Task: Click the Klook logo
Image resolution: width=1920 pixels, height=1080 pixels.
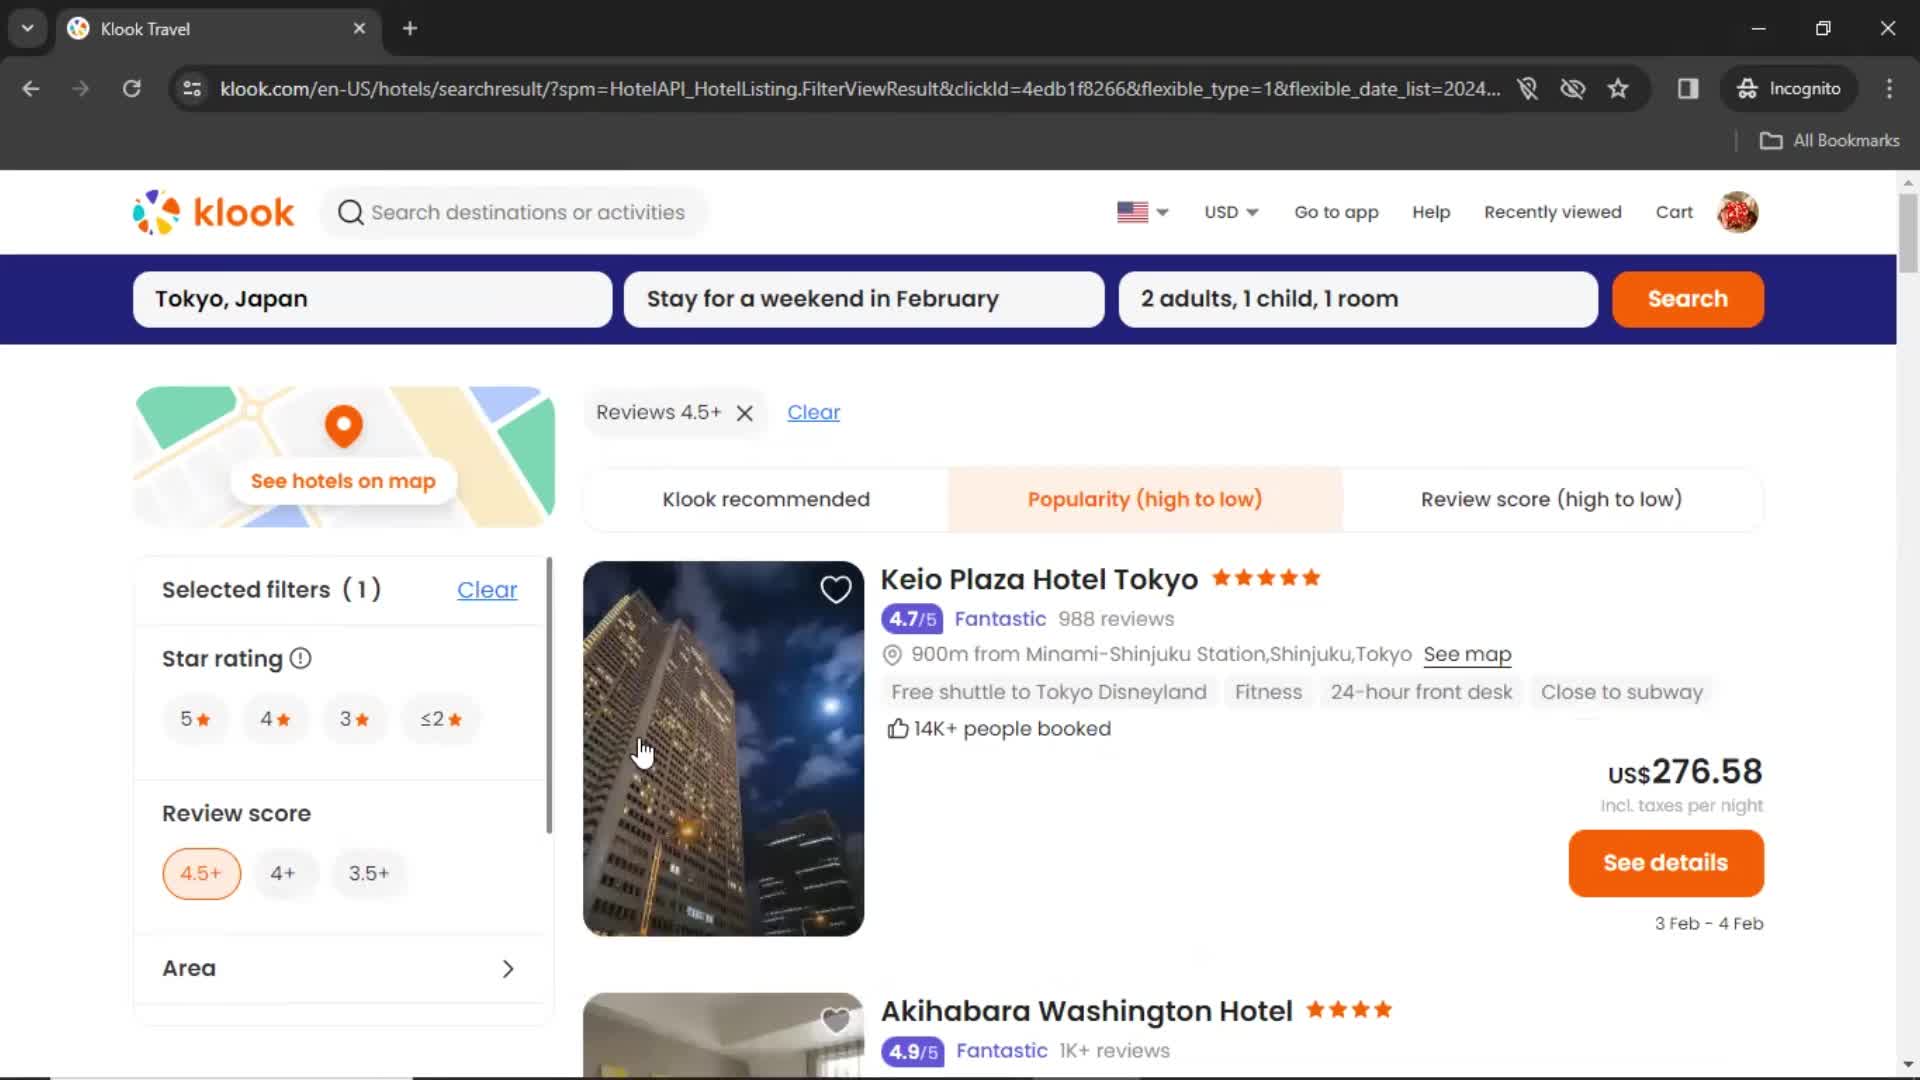Action: click(x=213, y=212)
